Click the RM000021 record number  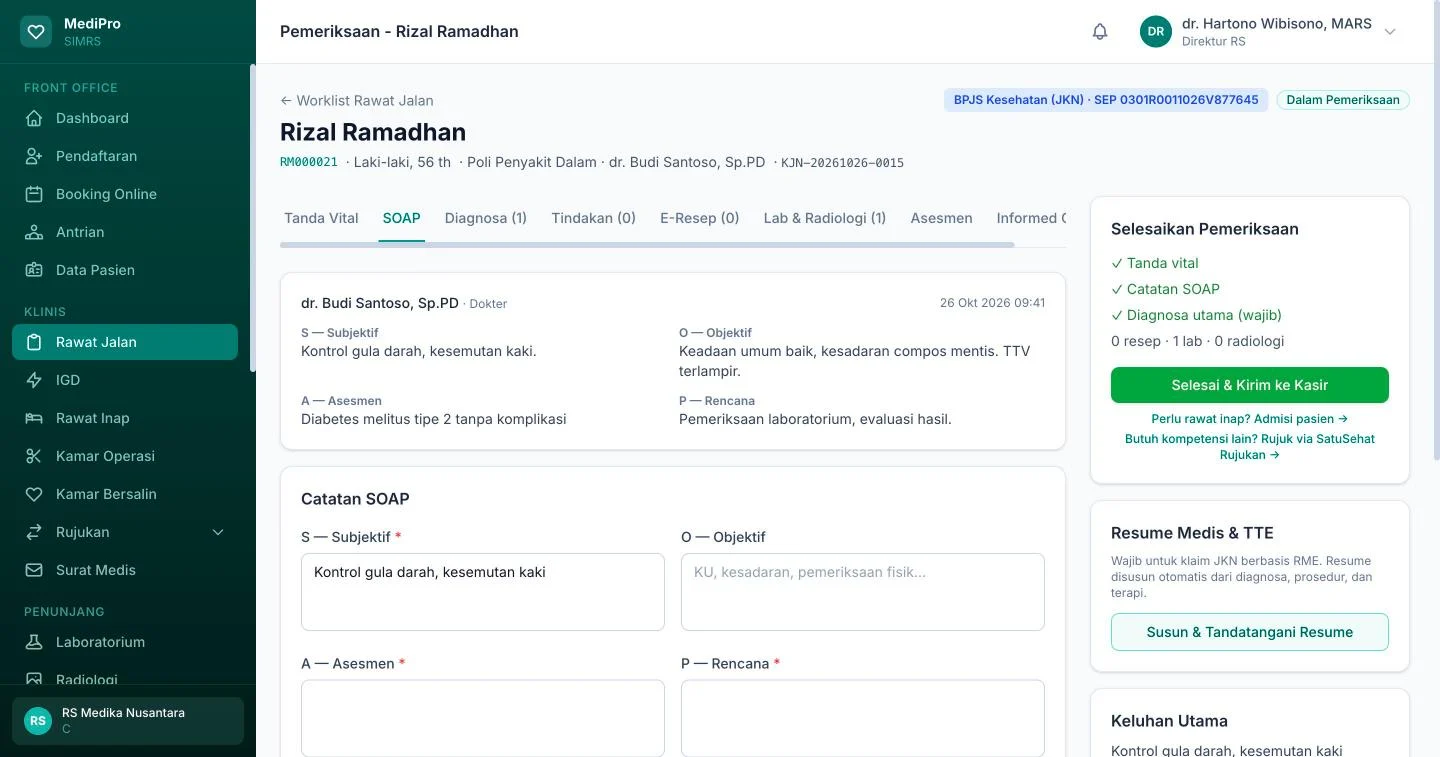(x=309, y=162)
